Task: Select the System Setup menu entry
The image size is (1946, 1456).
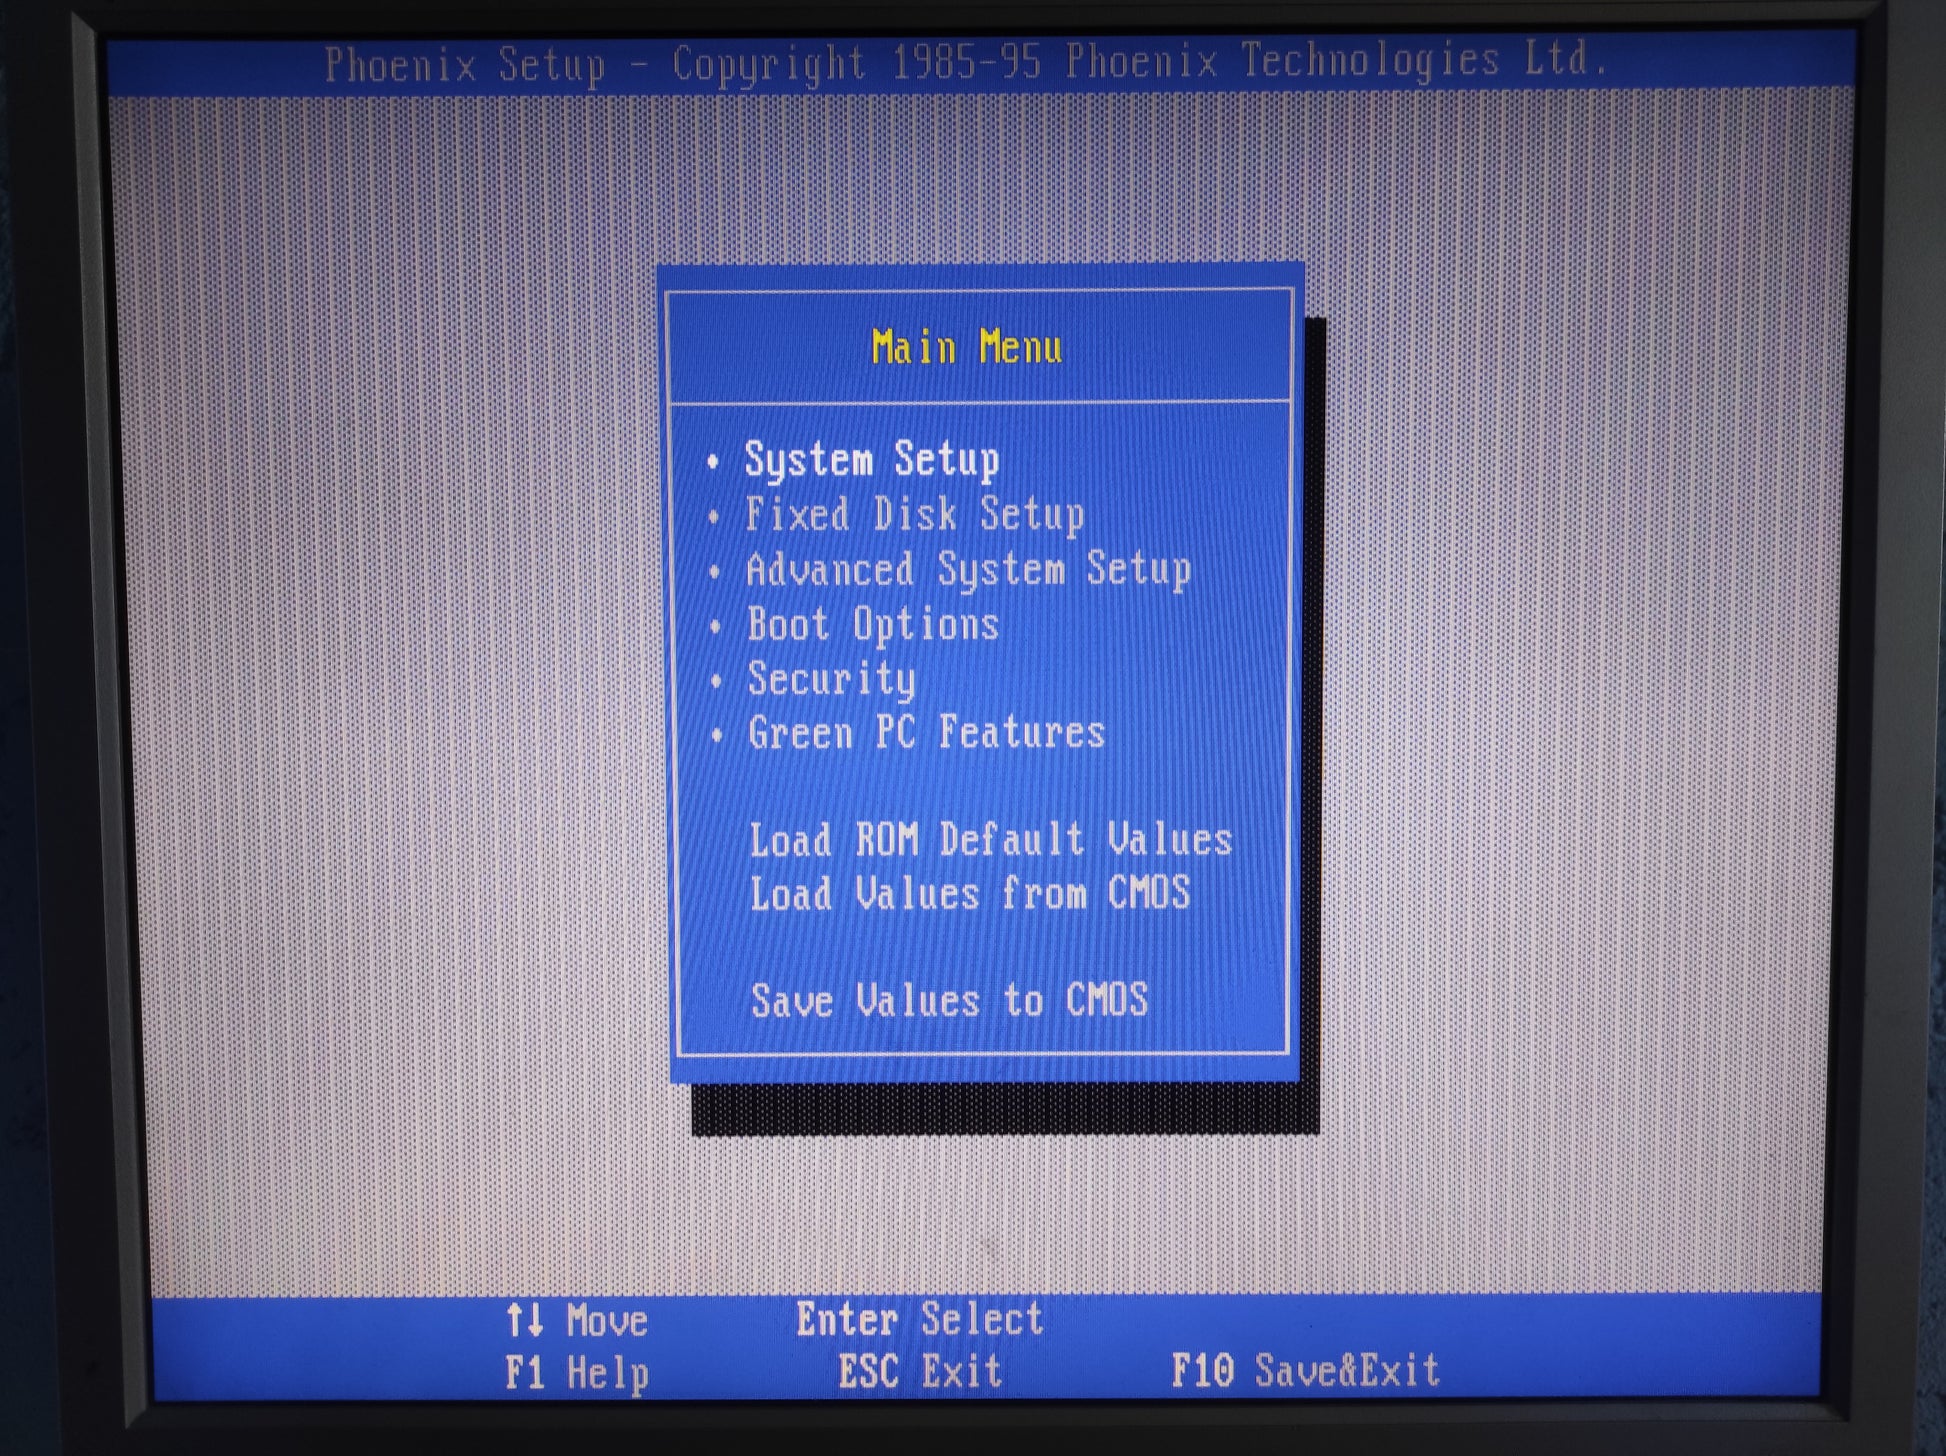Action: click(871, 461)
